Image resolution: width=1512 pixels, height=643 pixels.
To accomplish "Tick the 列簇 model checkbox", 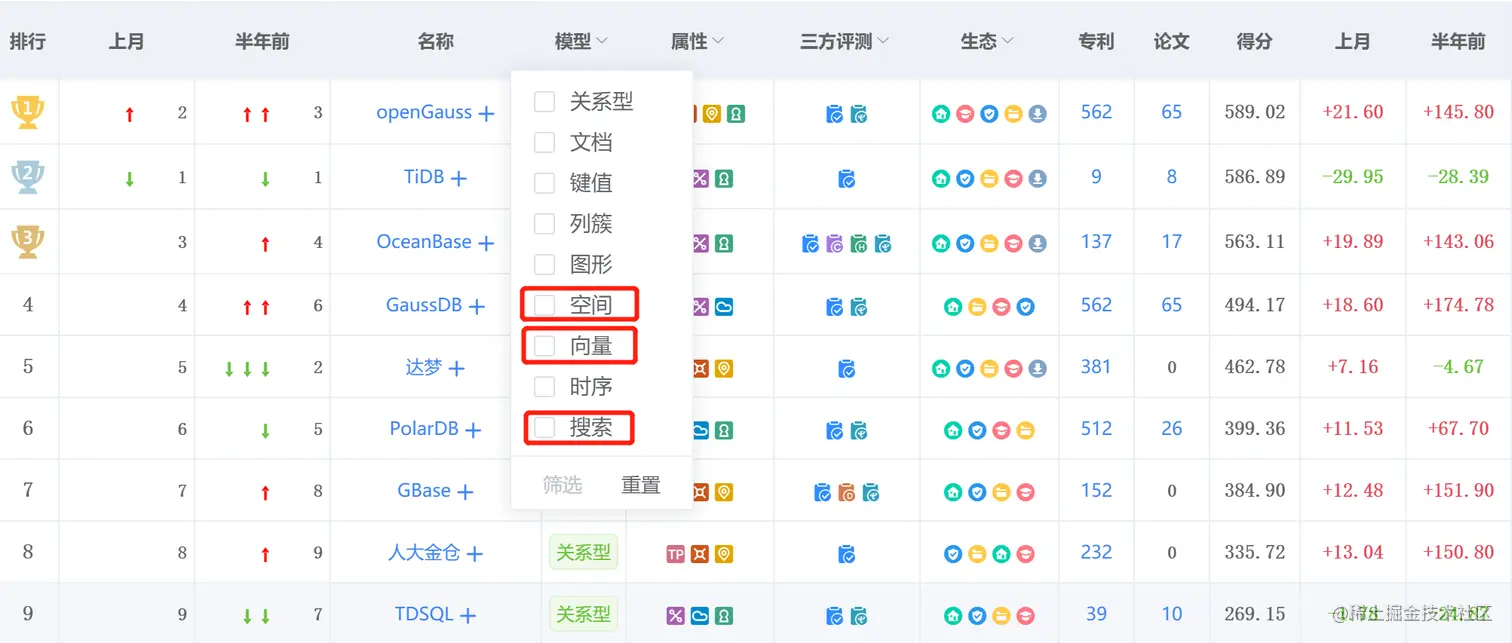I will 544,223.
